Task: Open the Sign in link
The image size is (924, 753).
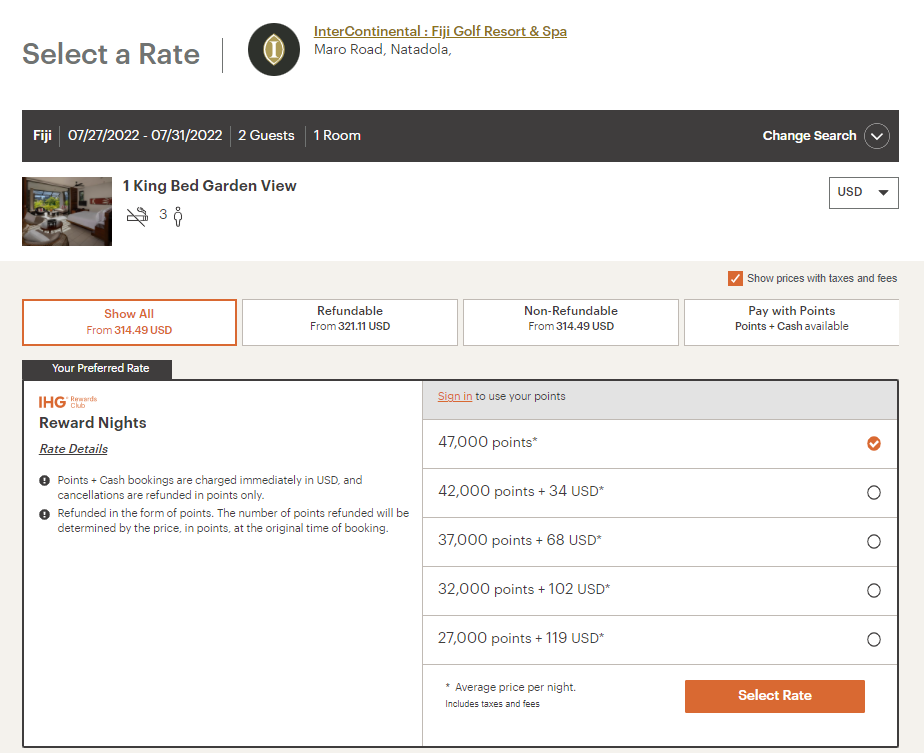Action: [x=454, y=397]
